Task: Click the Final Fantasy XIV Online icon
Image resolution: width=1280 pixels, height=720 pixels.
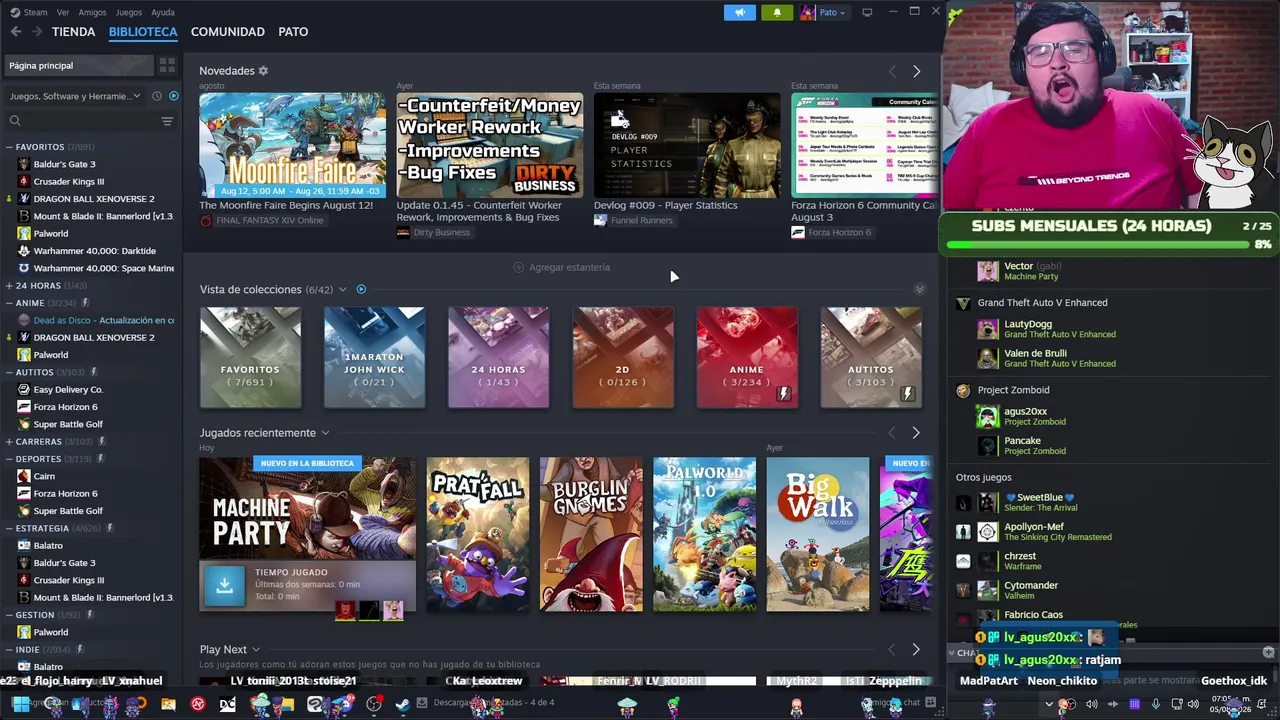Action: click(205, 220)
